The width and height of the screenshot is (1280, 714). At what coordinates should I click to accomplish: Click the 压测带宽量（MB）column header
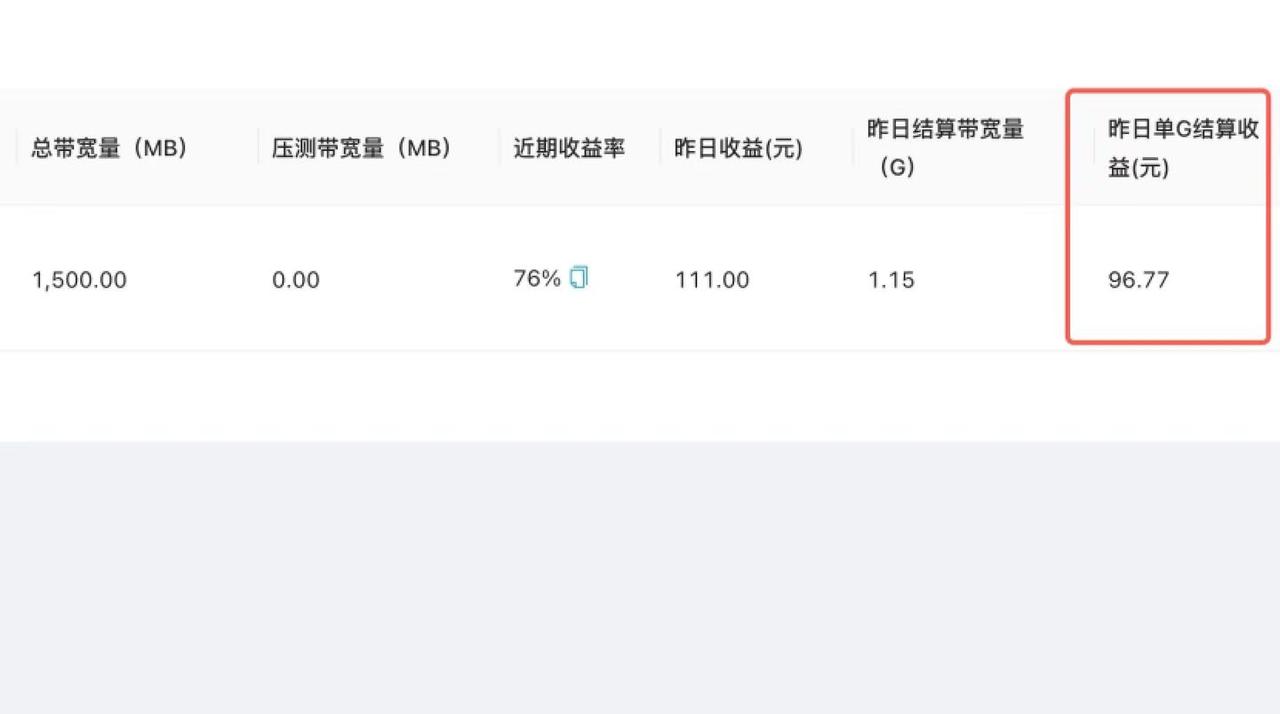point(362,148)
